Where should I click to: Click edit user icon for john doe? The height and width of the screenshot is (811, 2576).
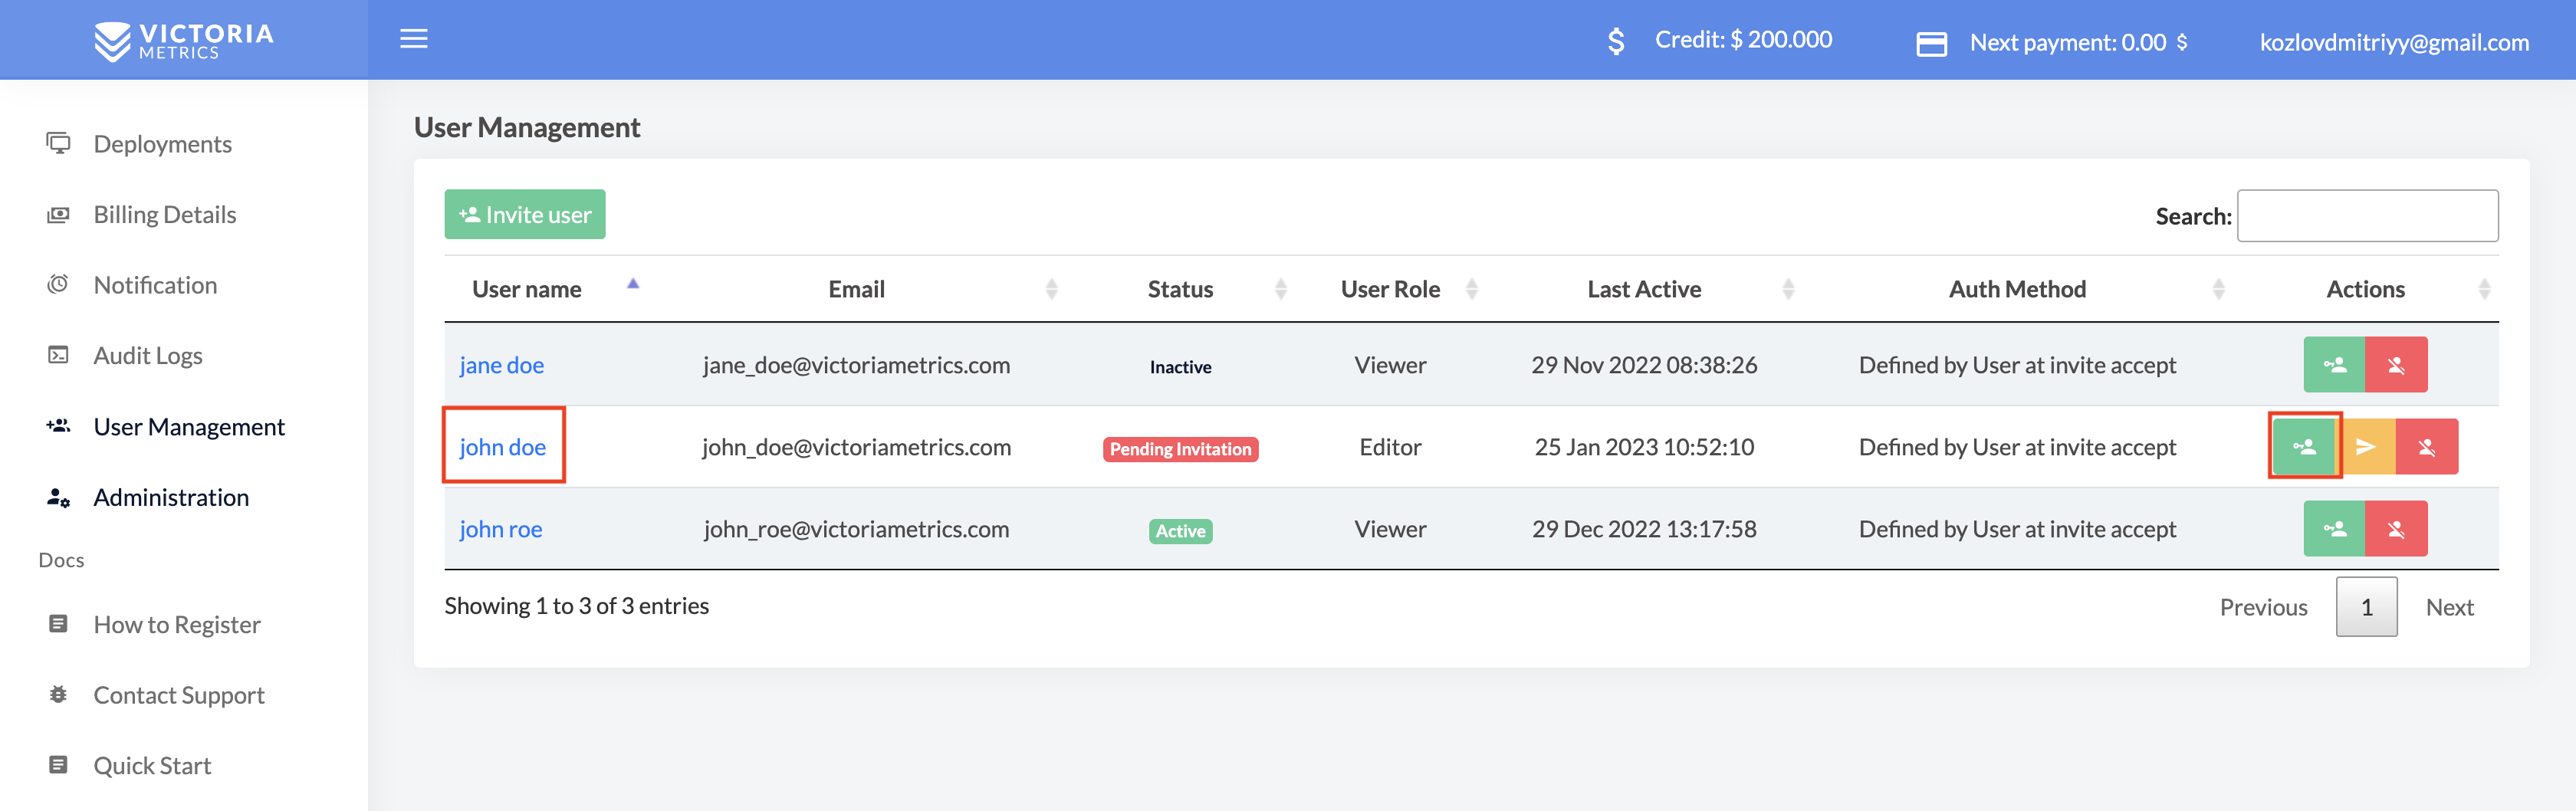pos(2304,447)
